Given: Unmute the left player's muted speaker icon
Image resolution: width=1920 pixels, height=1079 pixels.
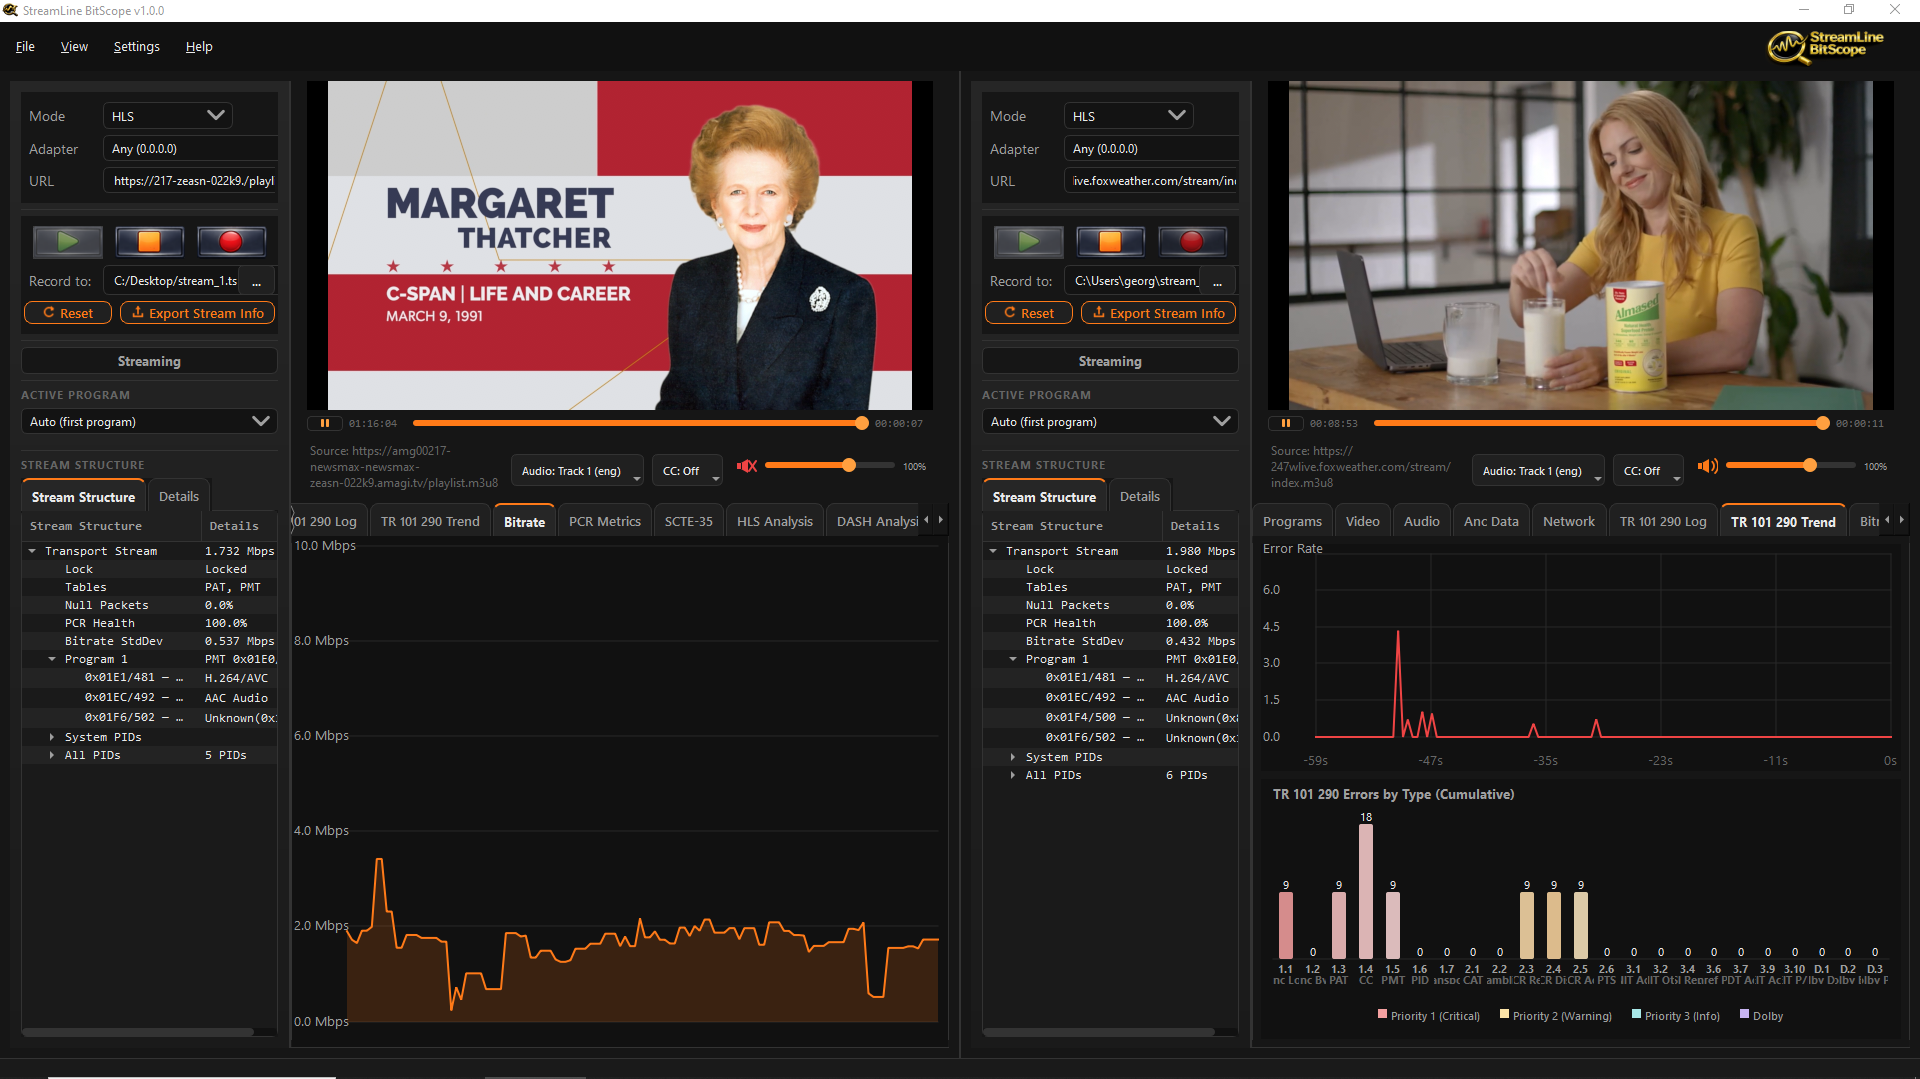Looking at the screenshot, I should [x=746, y=466].
